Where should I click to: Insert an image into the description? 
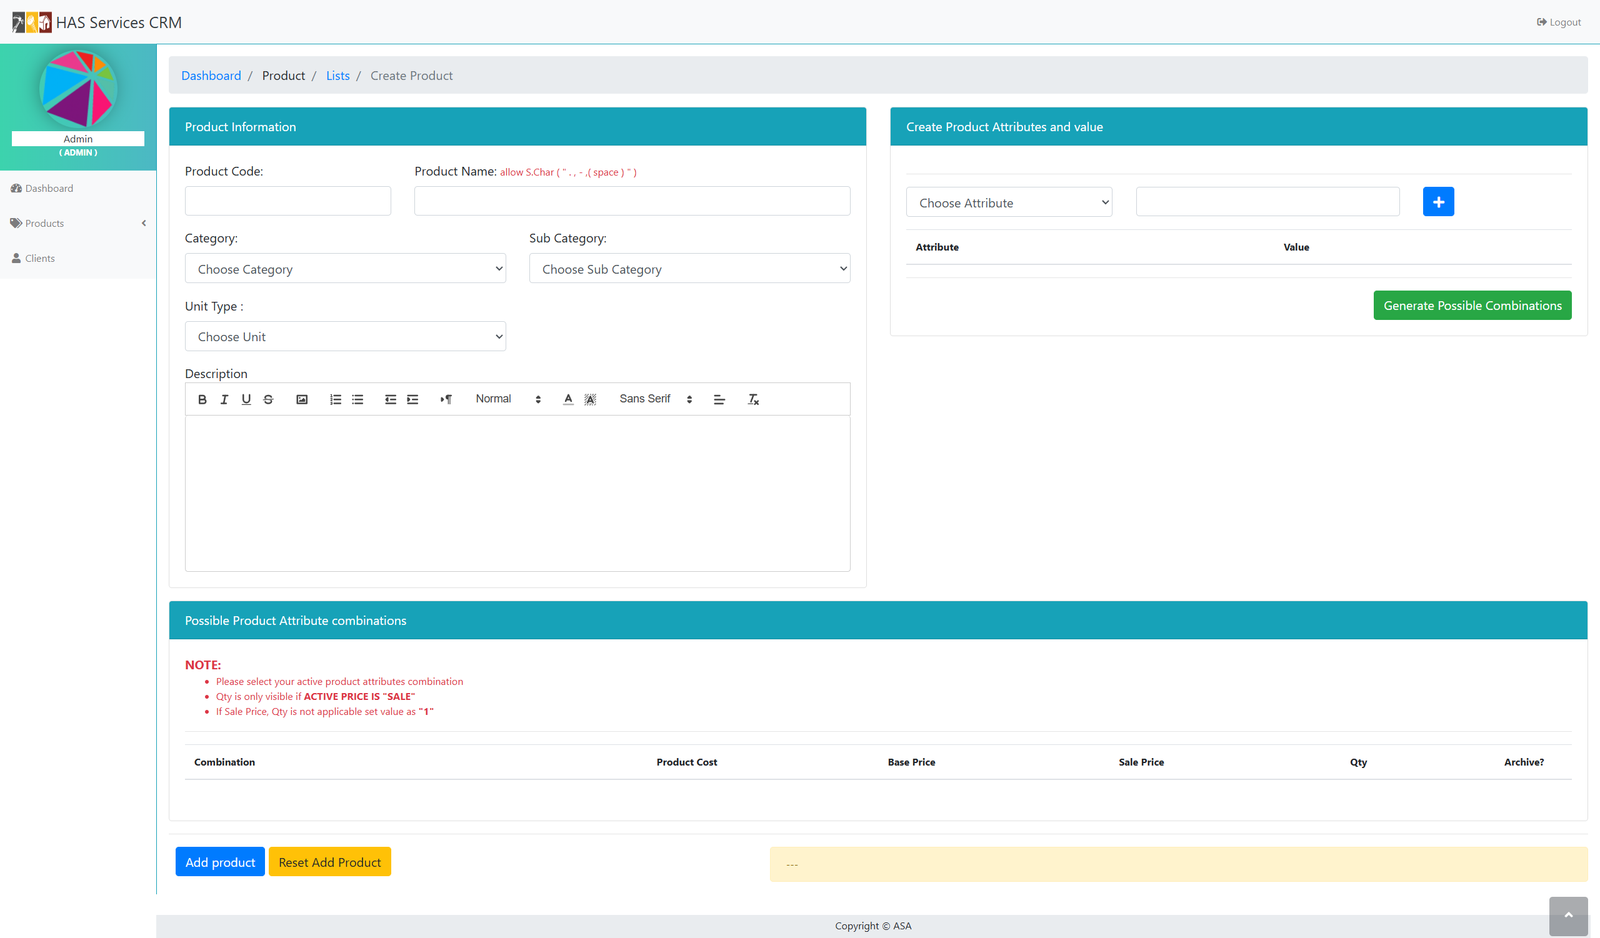tap(302, 399)
